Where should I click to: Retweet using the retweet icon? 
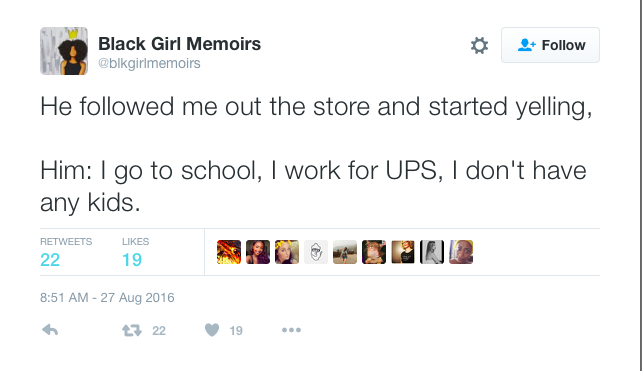pos(132,330)
